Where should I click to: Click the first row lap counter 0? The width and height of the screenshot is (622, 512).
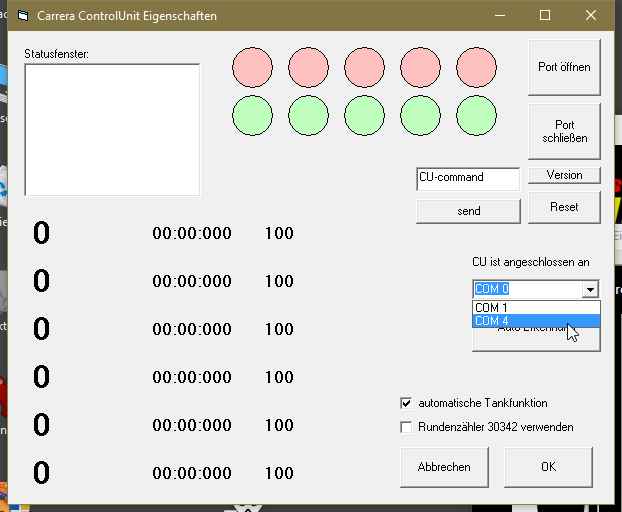tap(41, 233)
